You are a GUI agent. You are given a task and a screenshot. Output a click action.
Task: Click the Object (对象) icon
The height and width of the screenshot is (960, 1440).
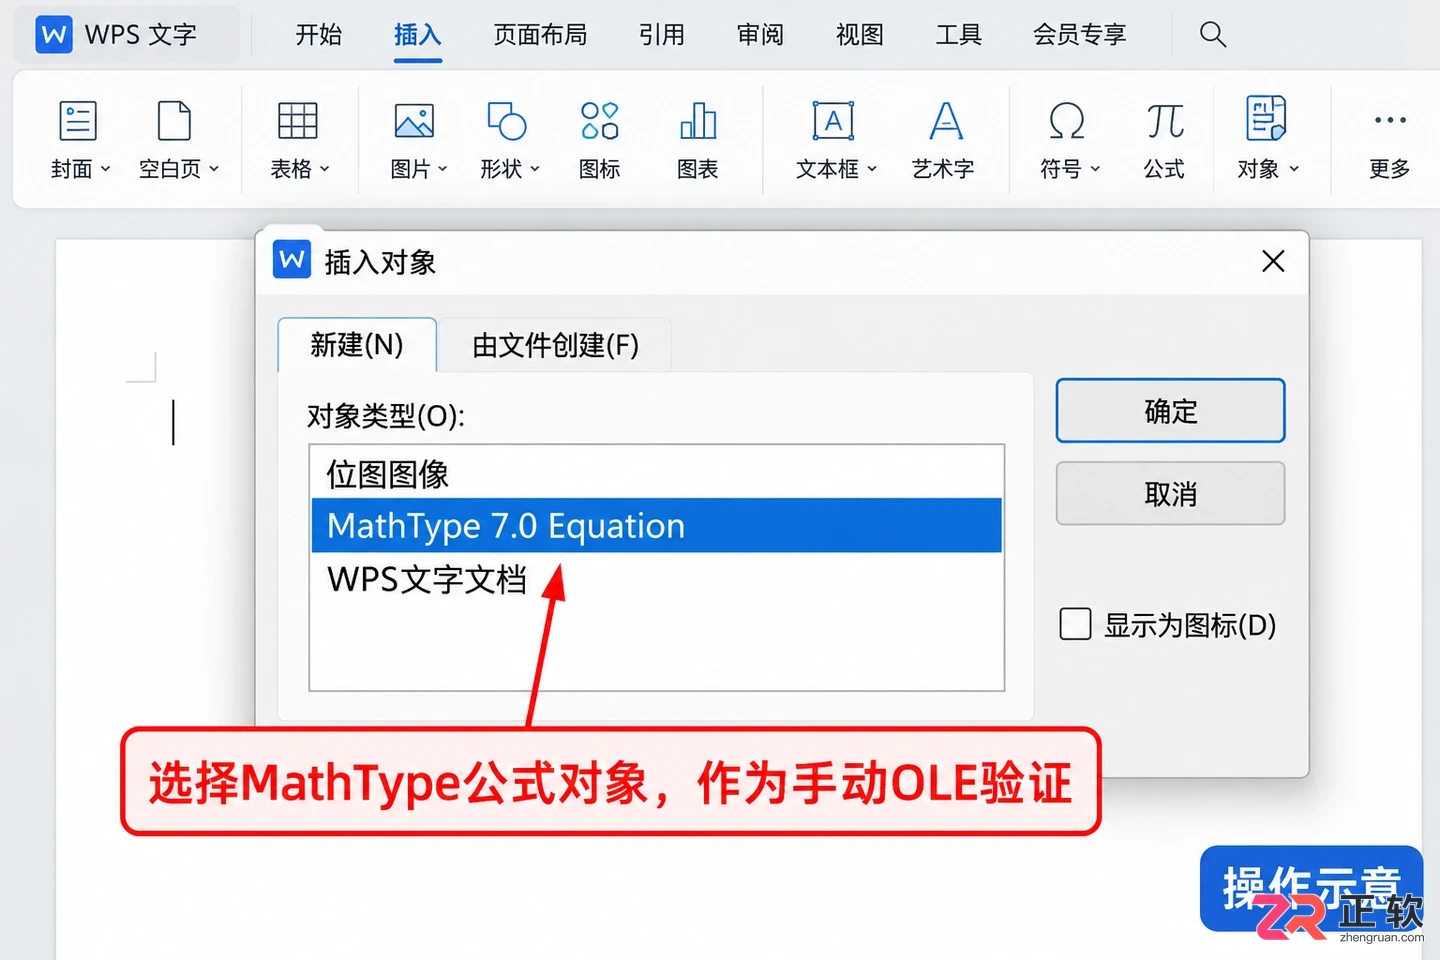pos(1266,119)
